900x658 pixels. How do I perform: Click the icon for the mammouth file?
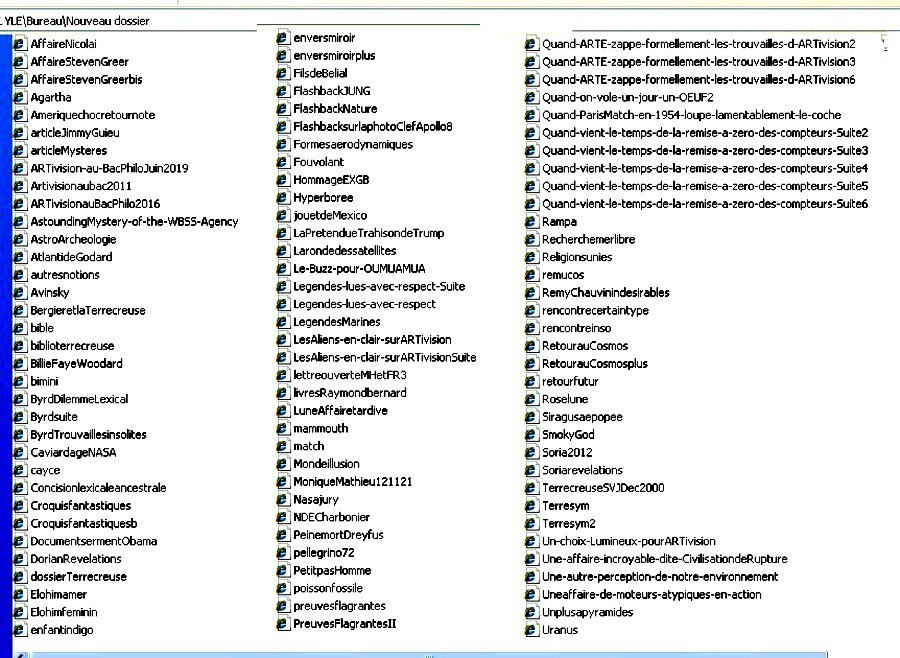(x=283, y=428)
